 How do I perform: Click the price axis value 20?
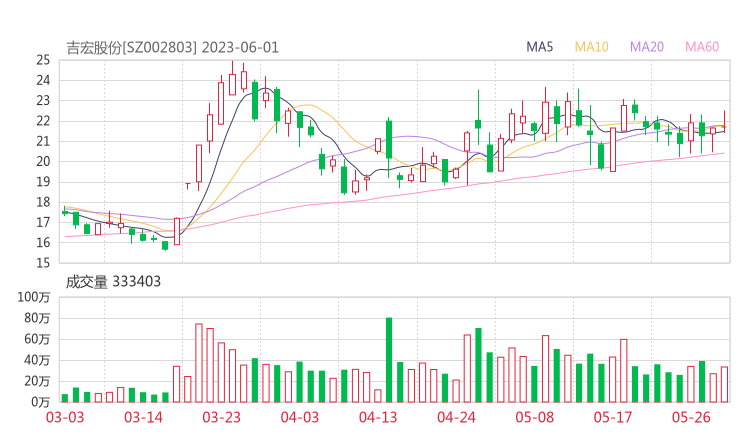[43, 161]
